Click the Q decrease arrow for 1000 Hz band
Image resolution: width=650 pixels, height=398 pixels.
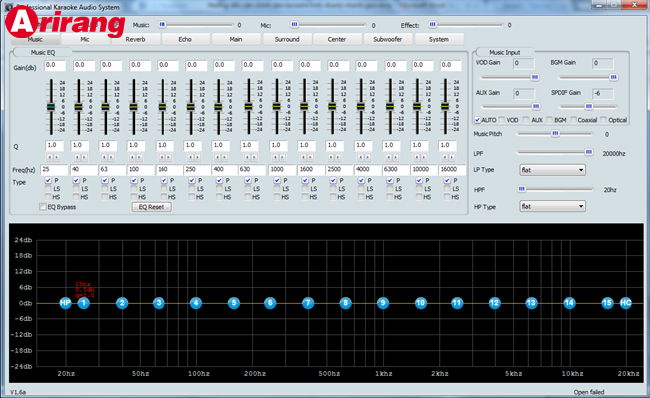pyautogui.click(x=275, y=158)
